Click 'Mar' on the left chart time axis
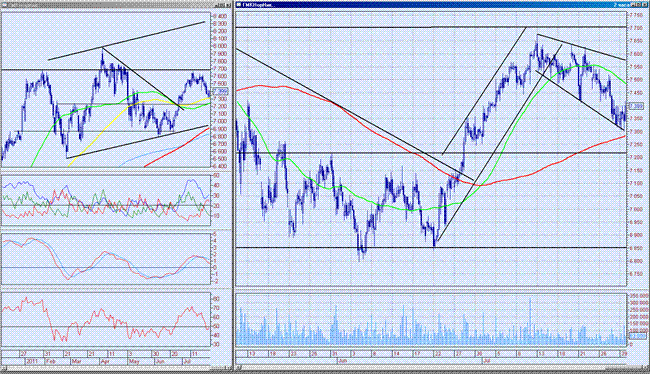The image size is (650, 374). point(76,361)
